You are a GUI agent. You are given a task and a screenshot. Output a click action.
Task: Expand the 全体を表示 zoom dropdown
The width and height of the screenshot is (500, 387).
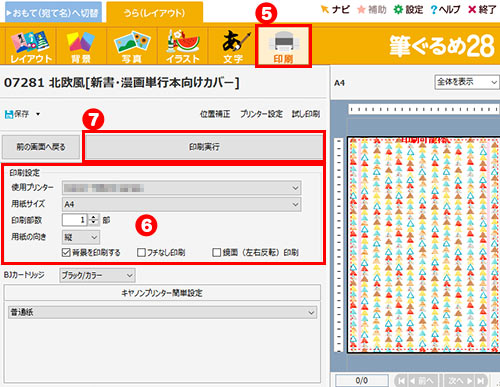[x=467, y=82]
